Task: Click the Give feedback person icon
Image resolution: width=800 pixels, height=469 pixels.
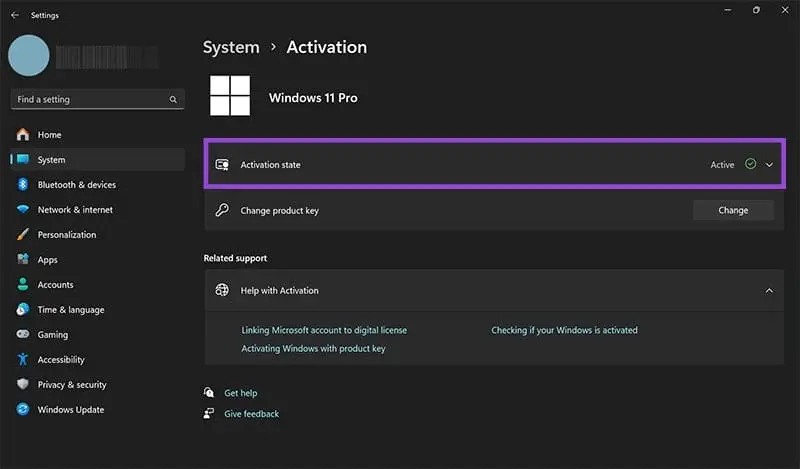Action: tap(209, 413)
